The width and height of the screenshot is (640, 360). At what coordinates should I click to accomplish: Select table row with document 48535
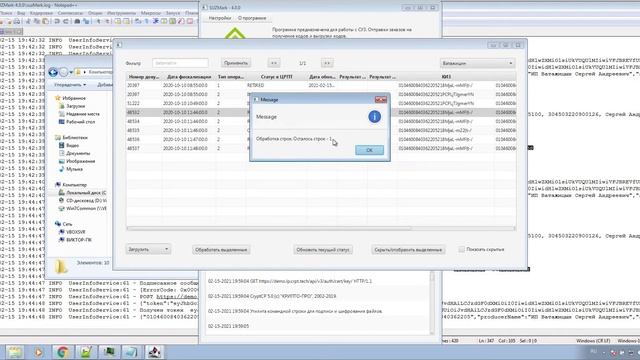321,130
